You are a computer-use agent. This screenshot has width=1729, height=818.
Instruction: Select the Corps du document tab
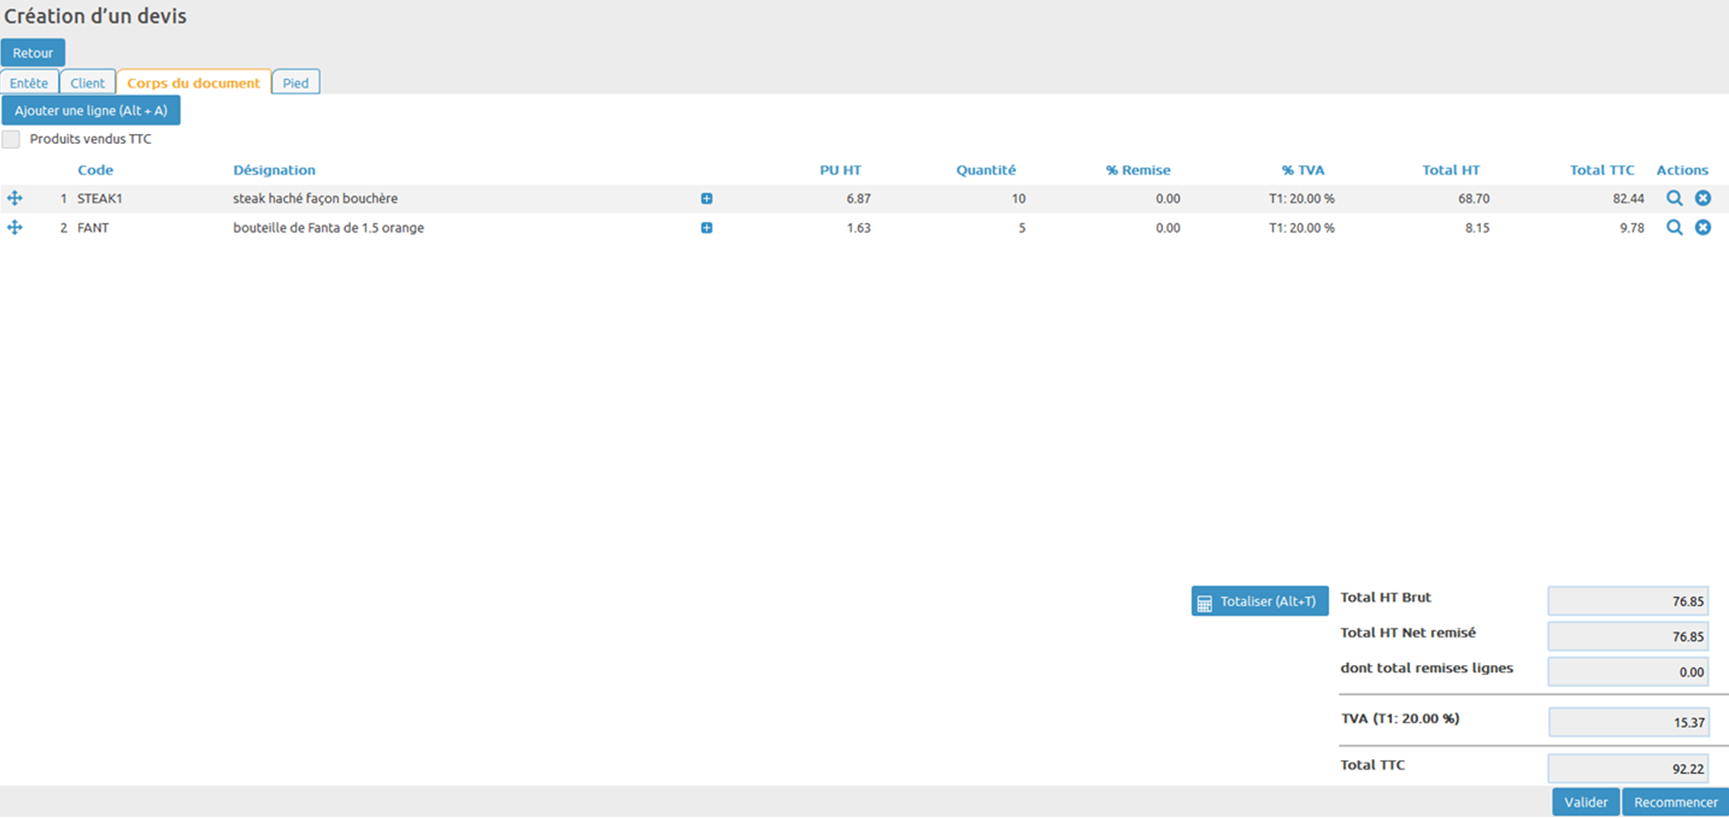click(193, 83)
